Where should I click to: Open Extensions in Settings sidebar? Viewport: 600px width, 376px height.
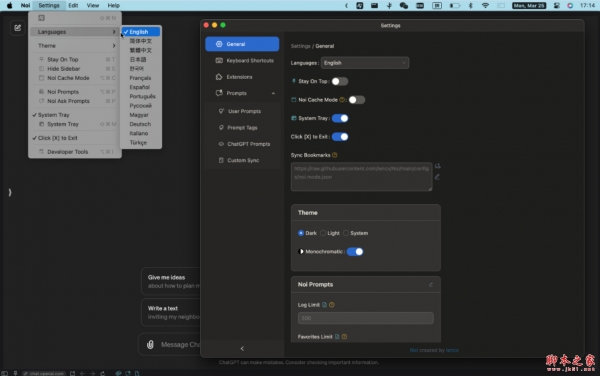(242, 77)
